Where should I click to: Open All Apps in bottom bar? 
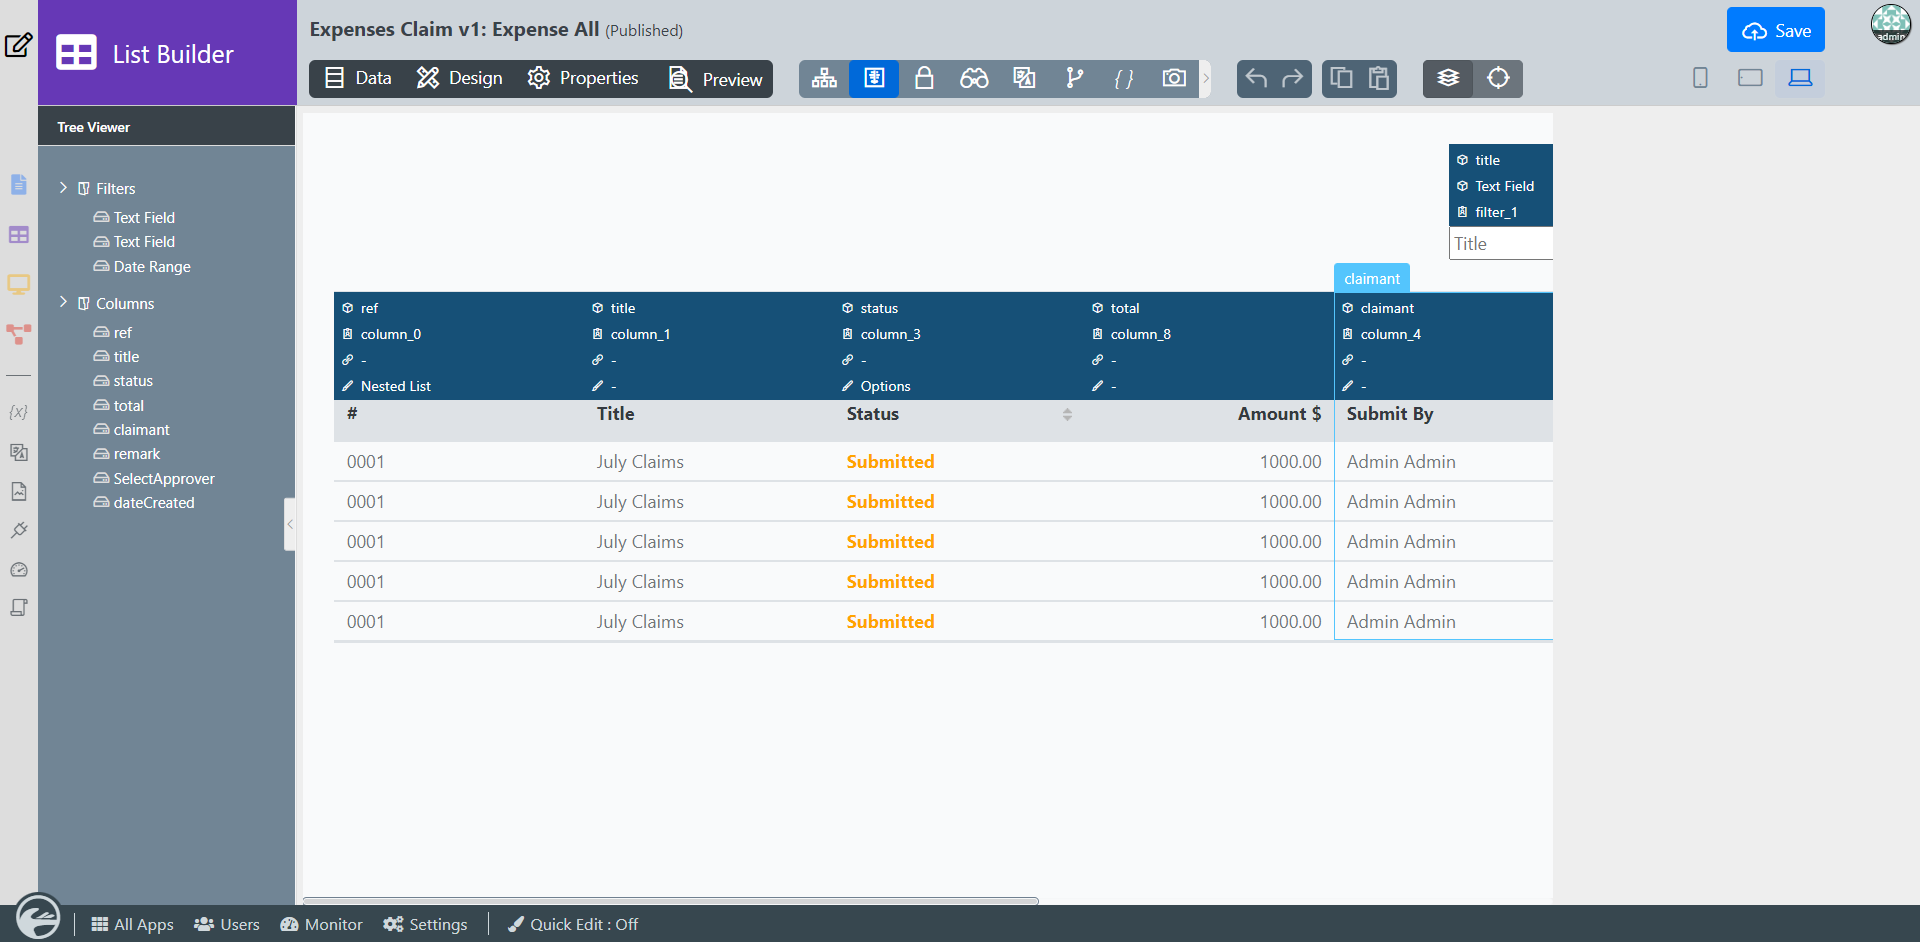click(132, 924)
